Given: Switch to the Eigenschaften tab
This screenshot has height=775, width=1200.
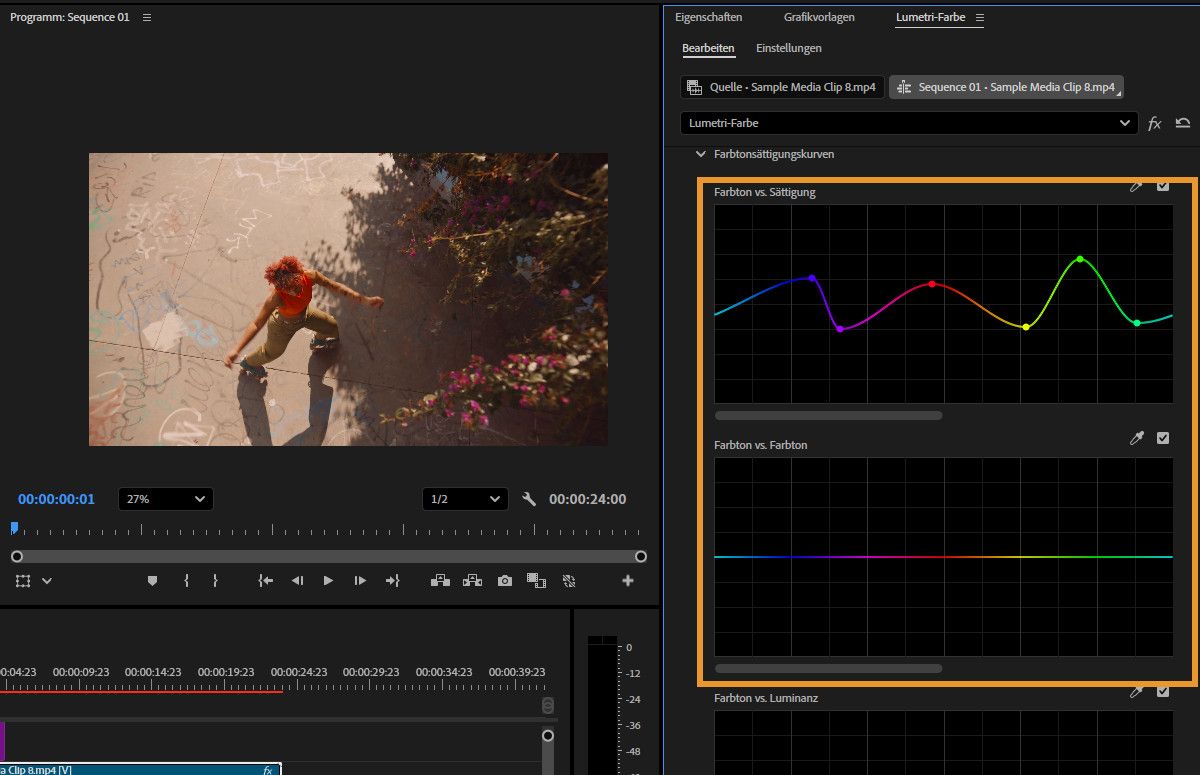Looking at the screenshot, I should pyautogui.click(x=708, y=18).
